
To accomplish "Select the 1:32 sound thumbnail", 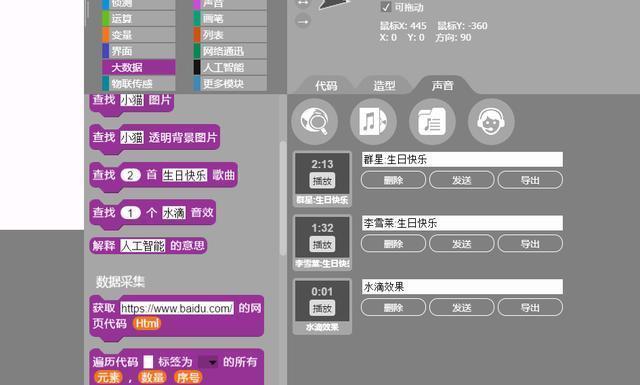I will (322, 243).
